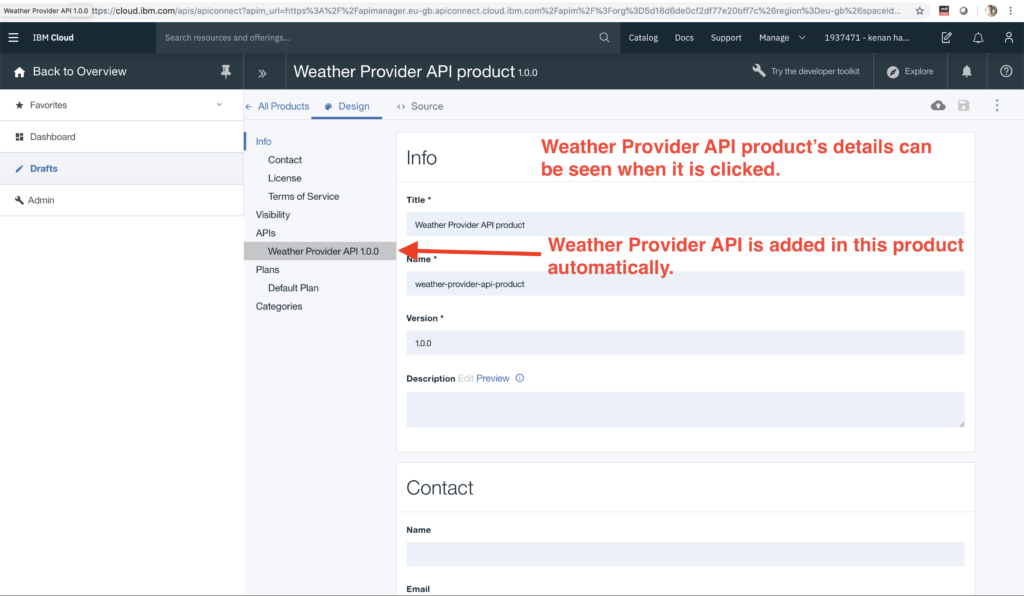Open Docs in the top menu

point(684,38)
